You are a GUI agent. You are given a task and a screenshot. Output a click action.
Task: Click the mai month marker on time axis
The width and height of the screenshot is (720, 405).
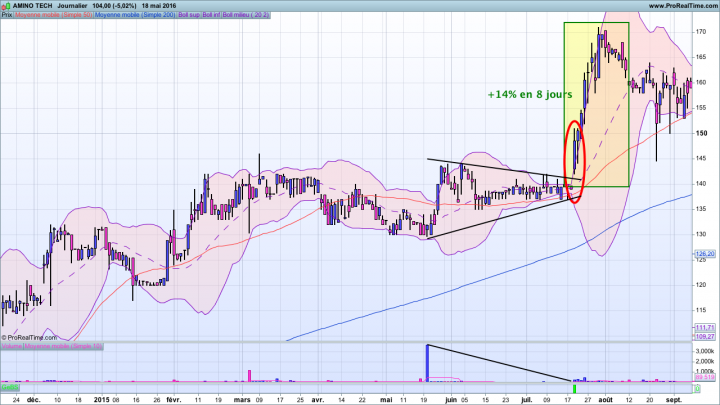386,399
